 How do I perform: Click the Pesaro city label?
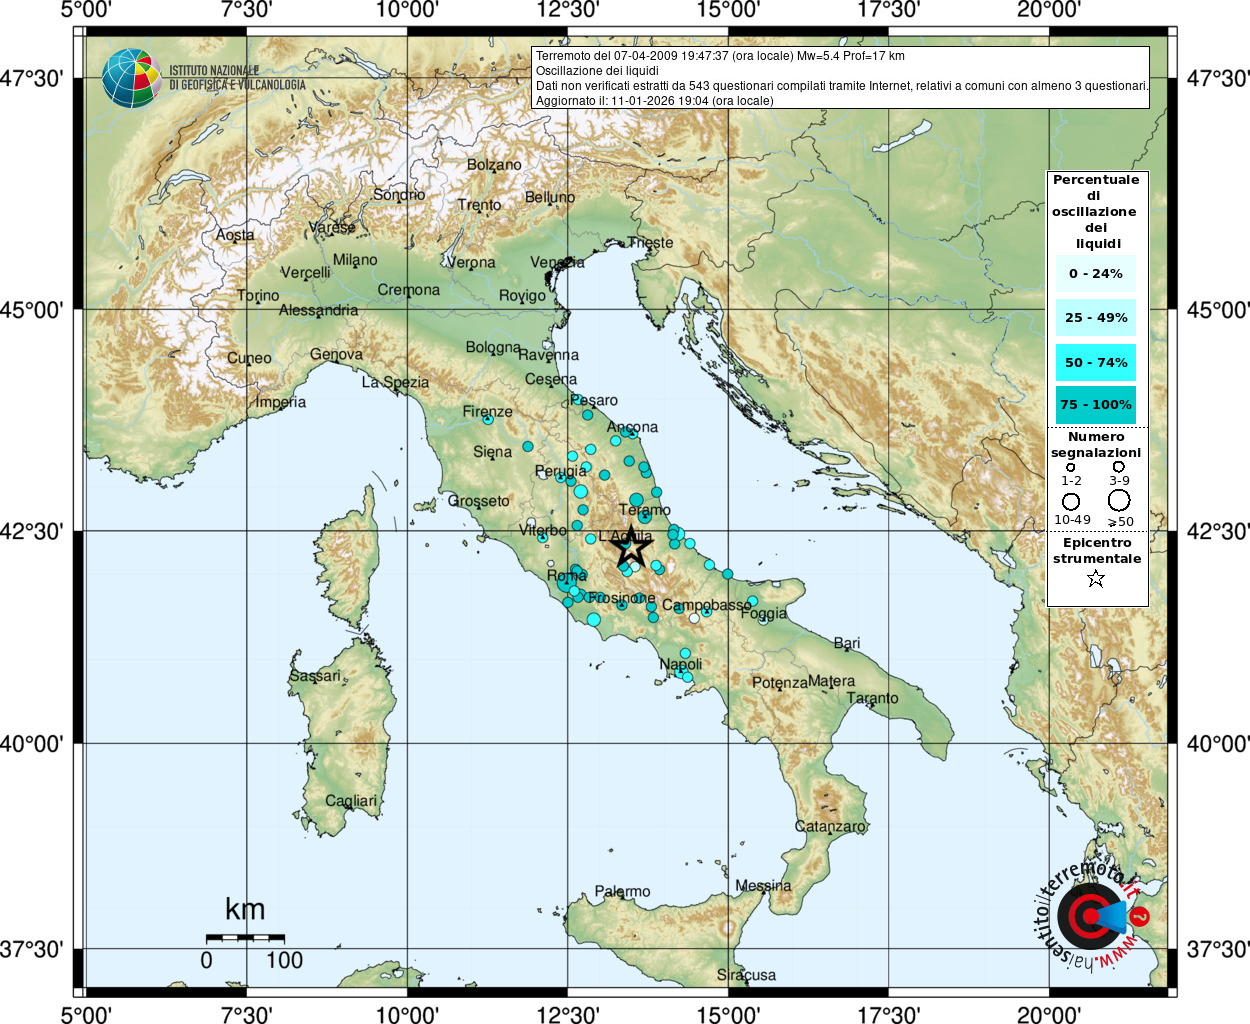[x=594, y=400]
